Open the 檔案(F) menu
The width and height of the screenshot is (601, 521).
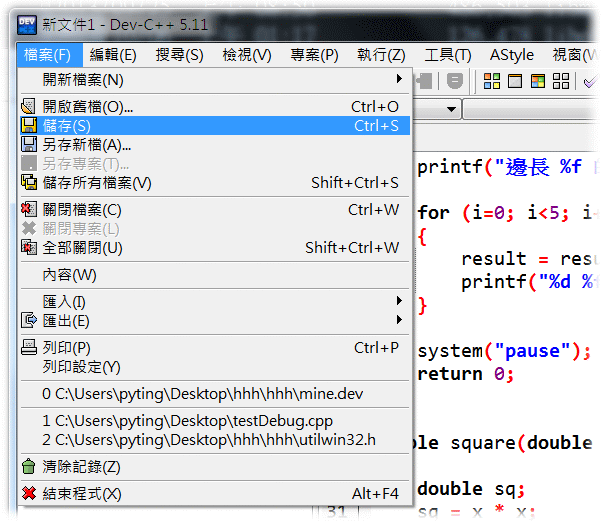pyautogui.click(x=49, y=55)
